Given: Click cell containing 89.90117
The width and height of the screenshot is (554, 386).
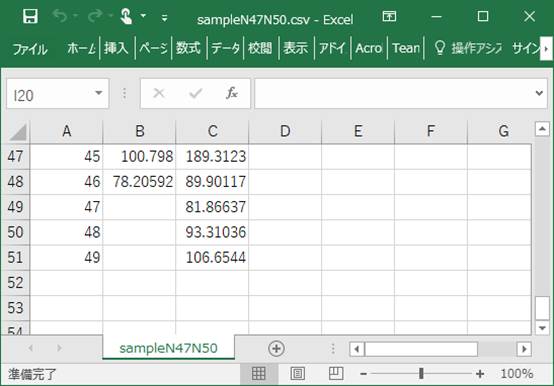Looking at the screenshot, I should [212, 182].
